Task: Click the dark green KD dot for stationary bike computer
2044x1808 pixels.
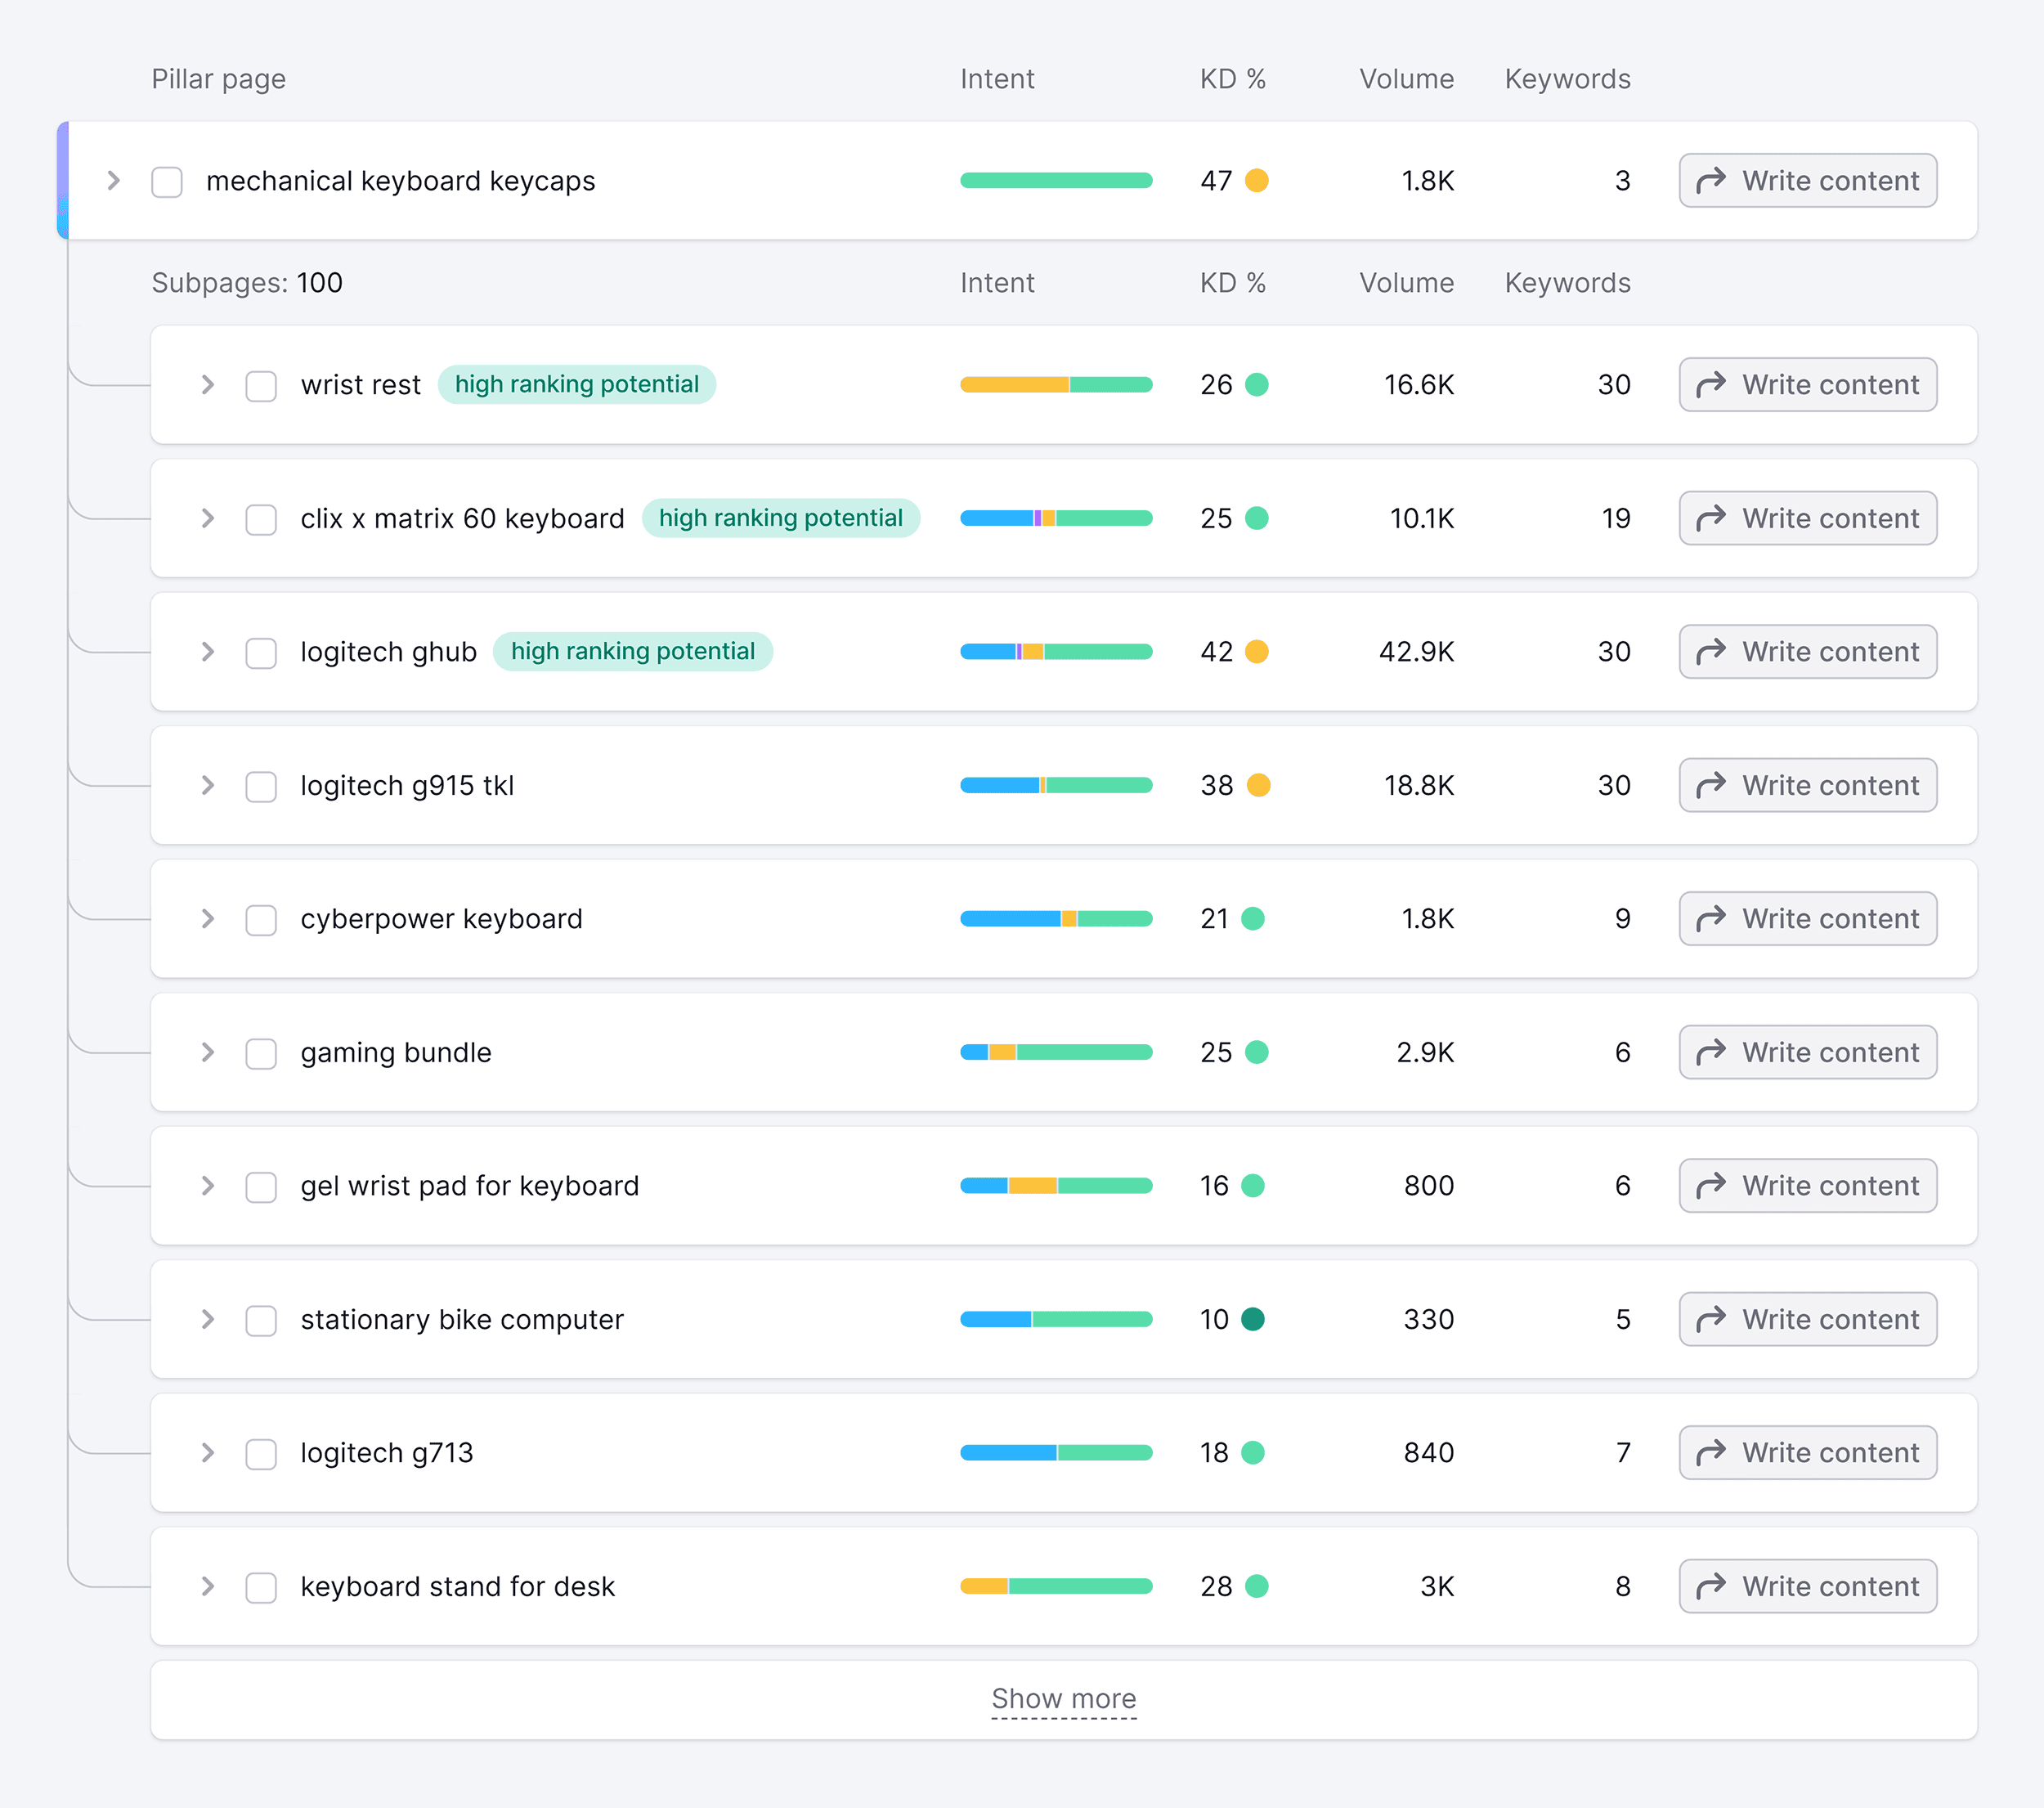Action: click(x=1253, y=1319)
